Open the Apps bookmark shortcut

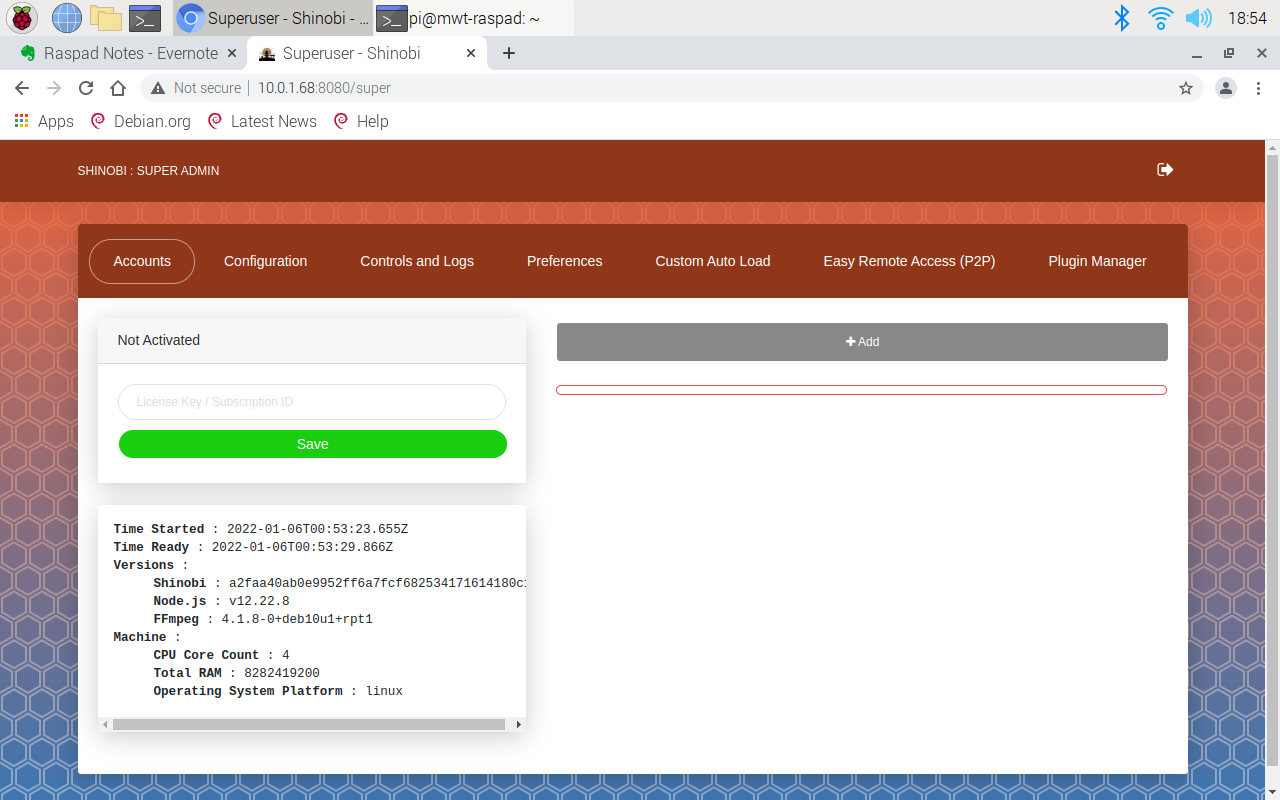(x=43, y=121)
